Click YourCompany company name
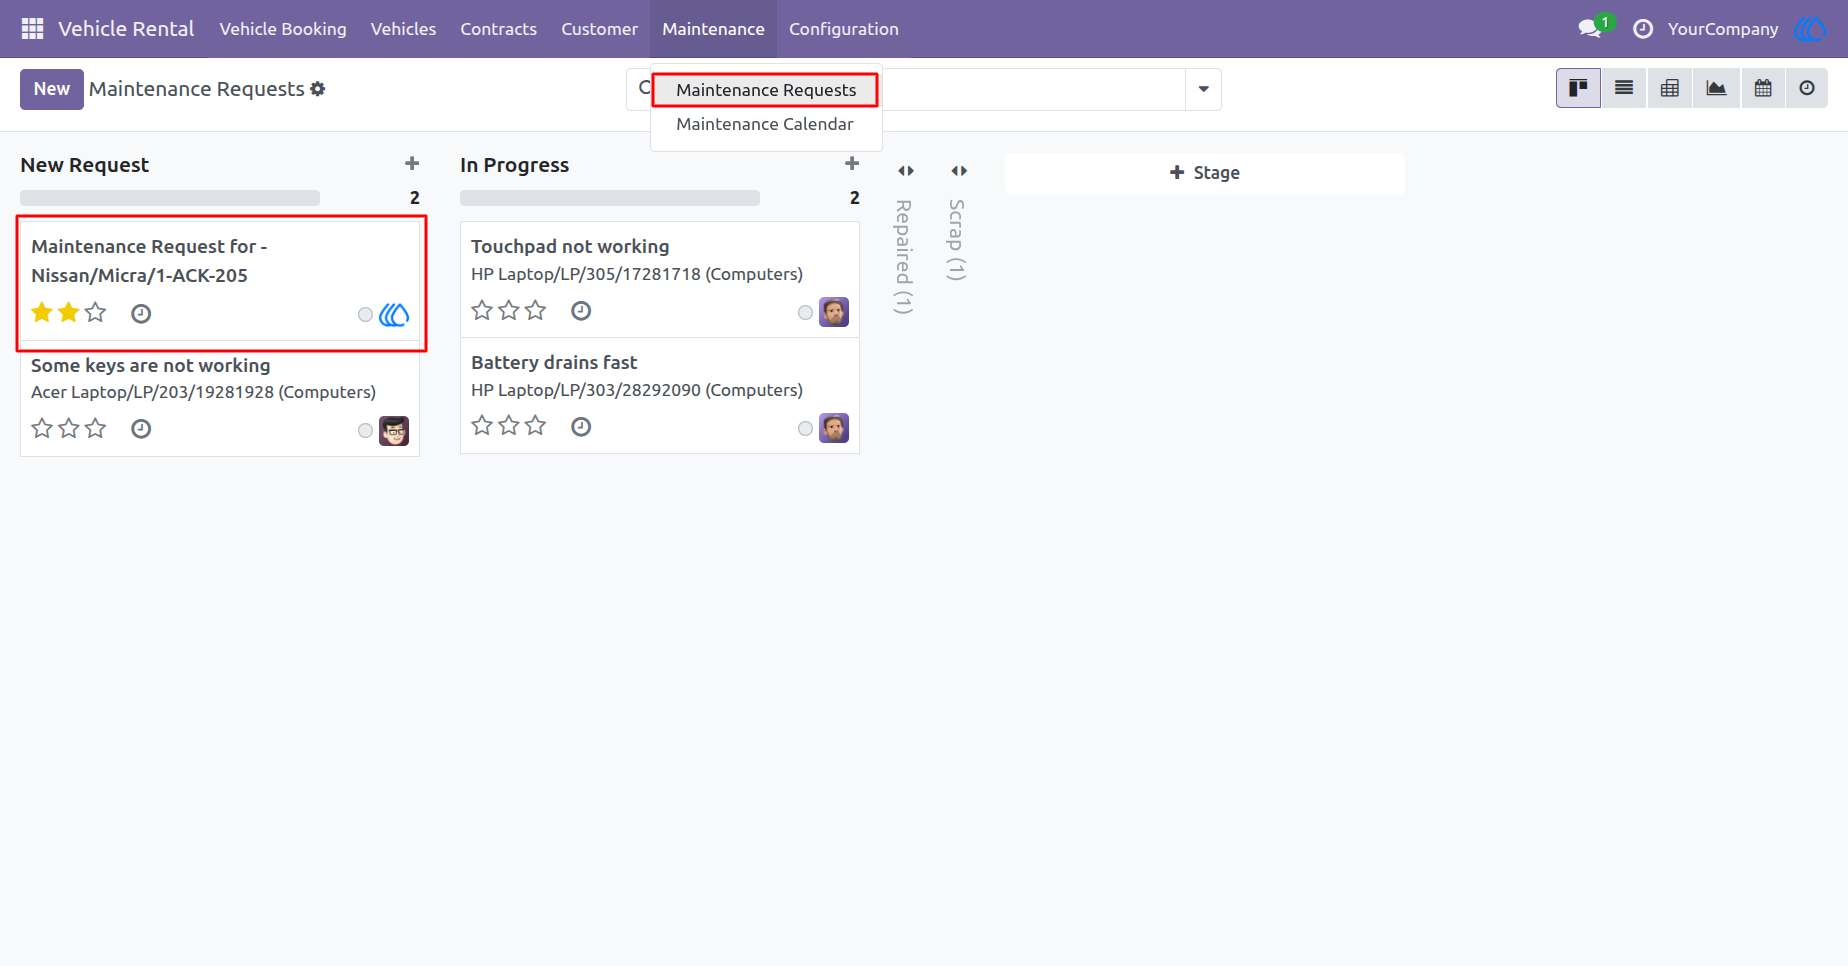This screenshot has height=966, width=1848. click(x=1722, y=29)
